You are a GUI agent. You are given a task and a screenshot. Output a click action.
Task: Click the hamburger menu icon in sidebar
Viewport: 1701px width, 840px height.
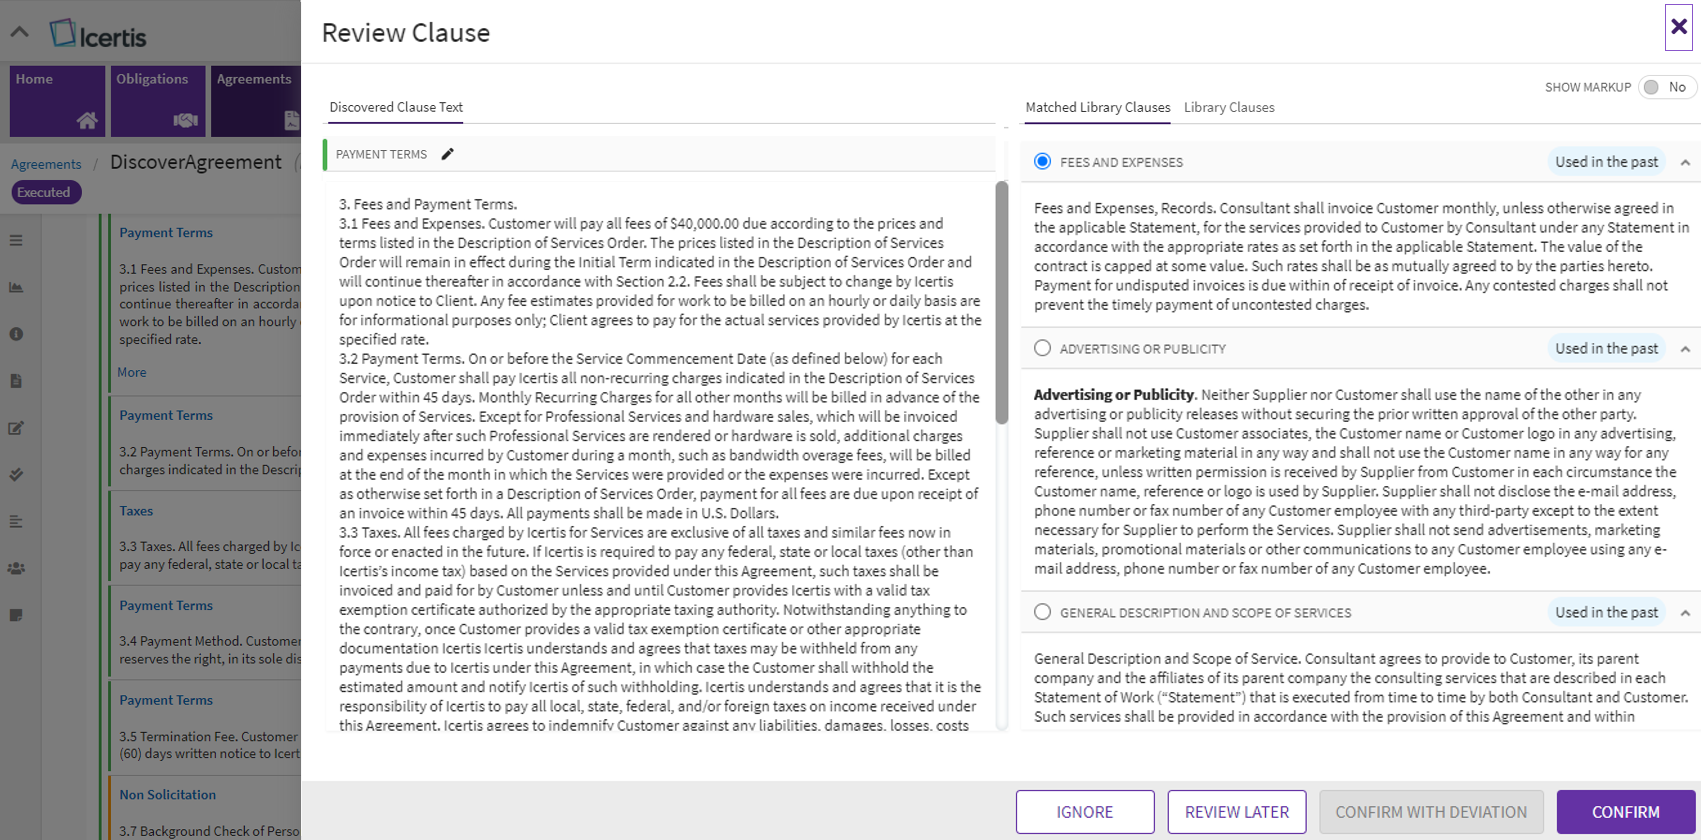16,241
